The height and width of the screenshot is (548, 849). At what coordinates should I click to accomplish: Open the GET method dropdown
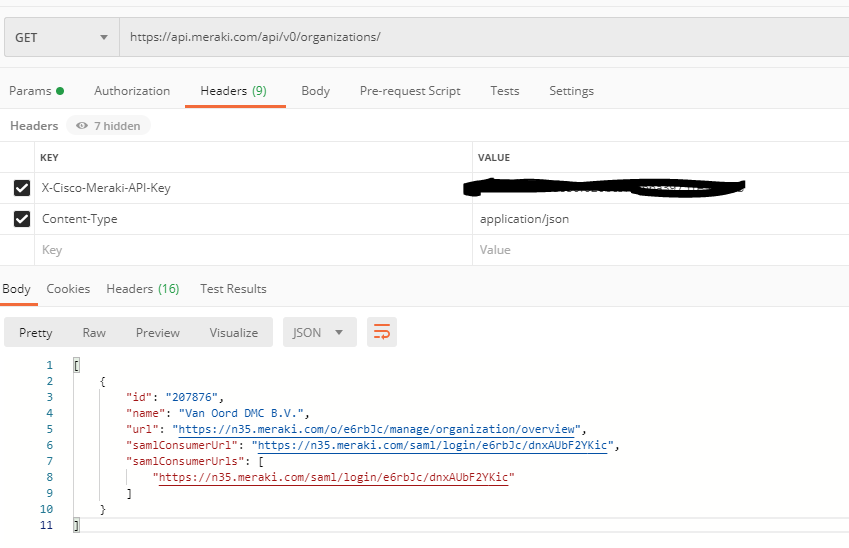[61, 38]
